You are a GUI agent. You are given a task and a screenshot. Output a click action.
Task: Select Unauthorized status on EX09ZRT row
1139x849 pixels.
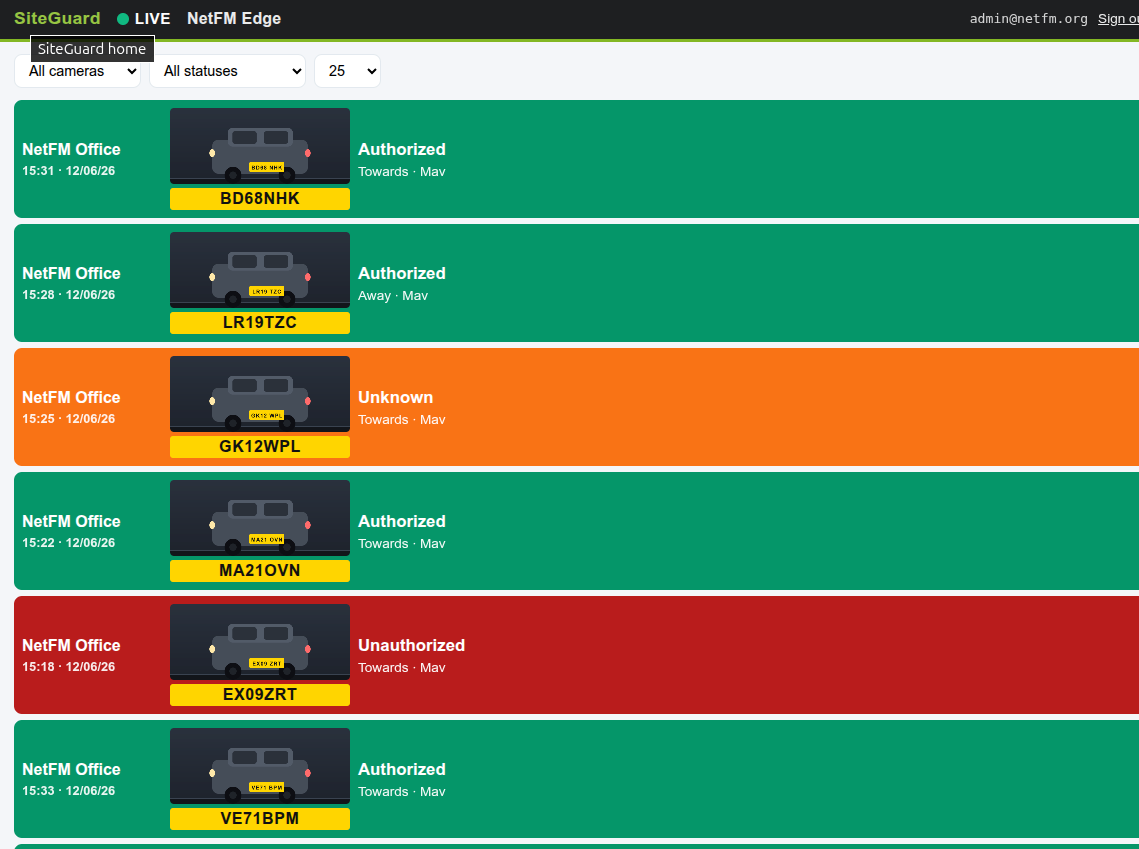click(x=411, y=646)
